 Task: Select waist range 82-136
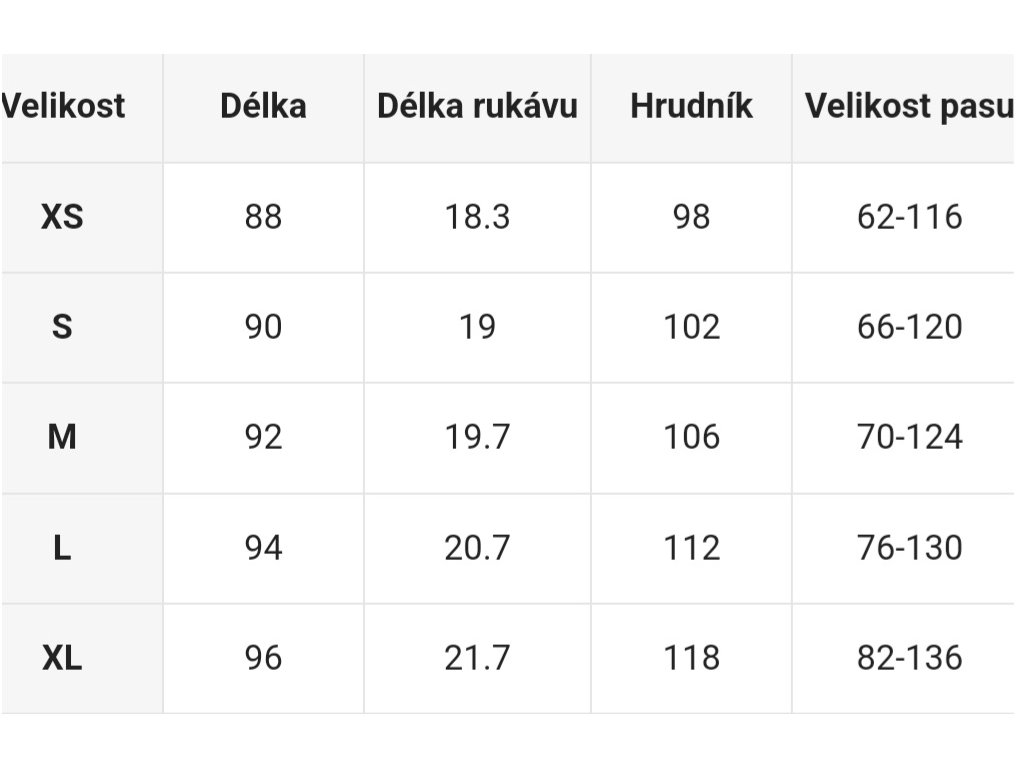click(909, 658)
